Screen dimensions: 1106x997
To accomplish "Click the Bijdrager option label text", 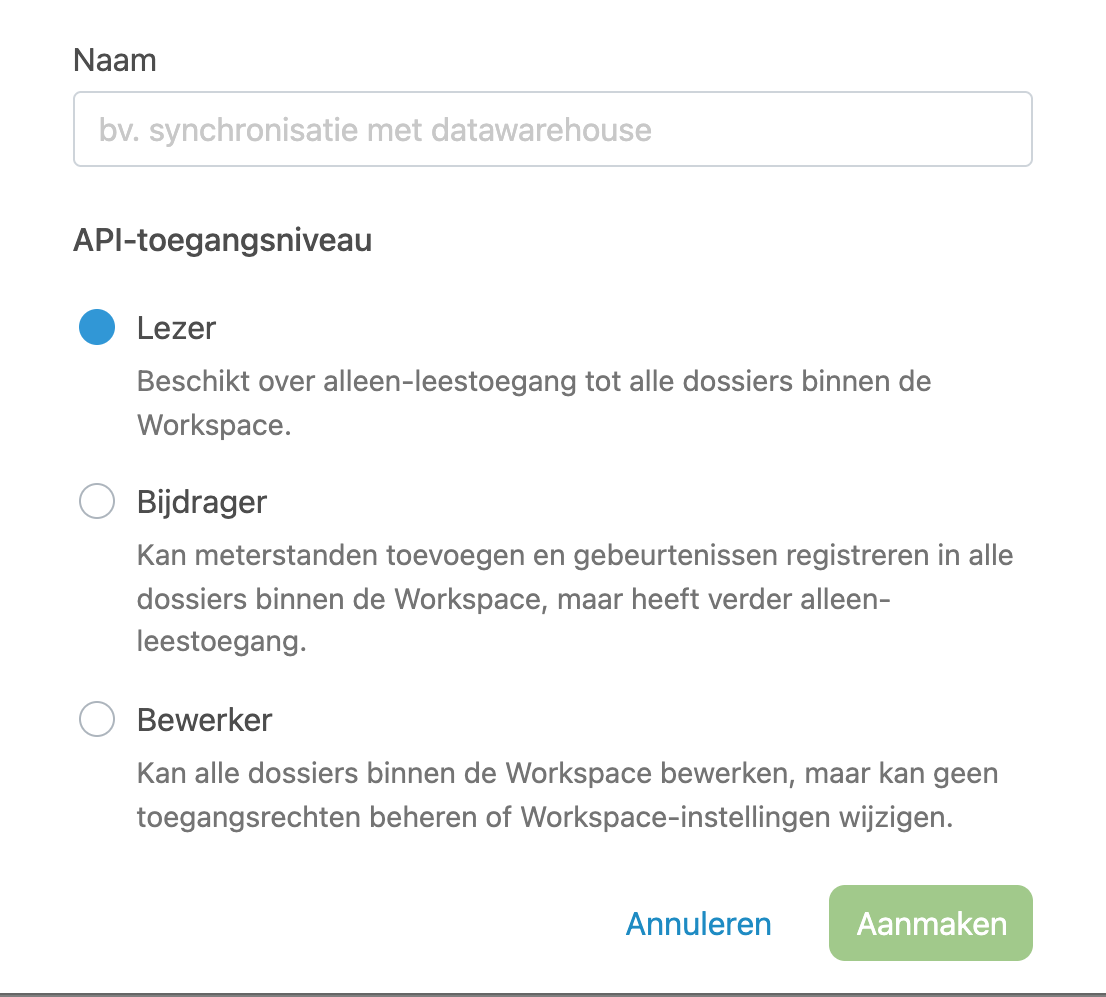I will click(x=202, y=502).
